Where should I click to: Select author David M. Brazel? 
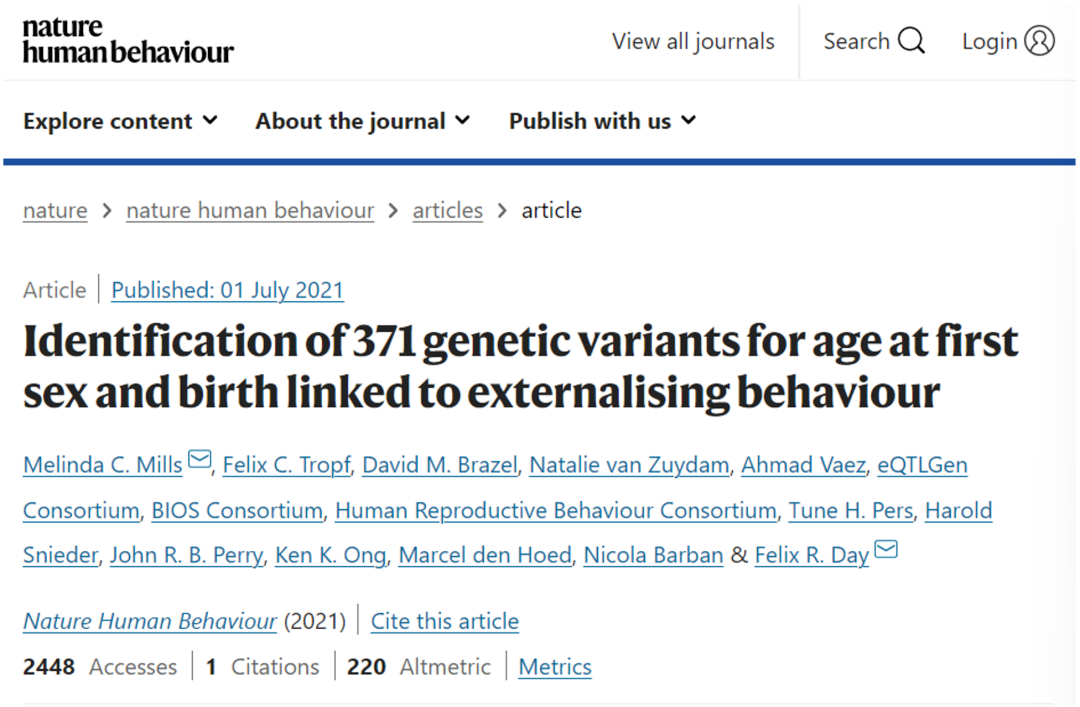(x=439, y=465)
